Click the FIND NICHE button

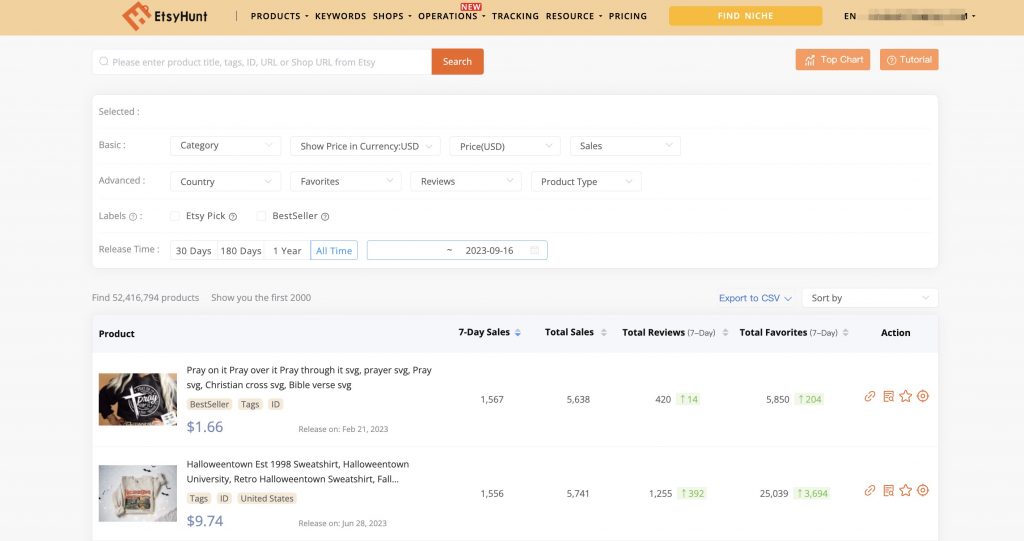(745, 16)
